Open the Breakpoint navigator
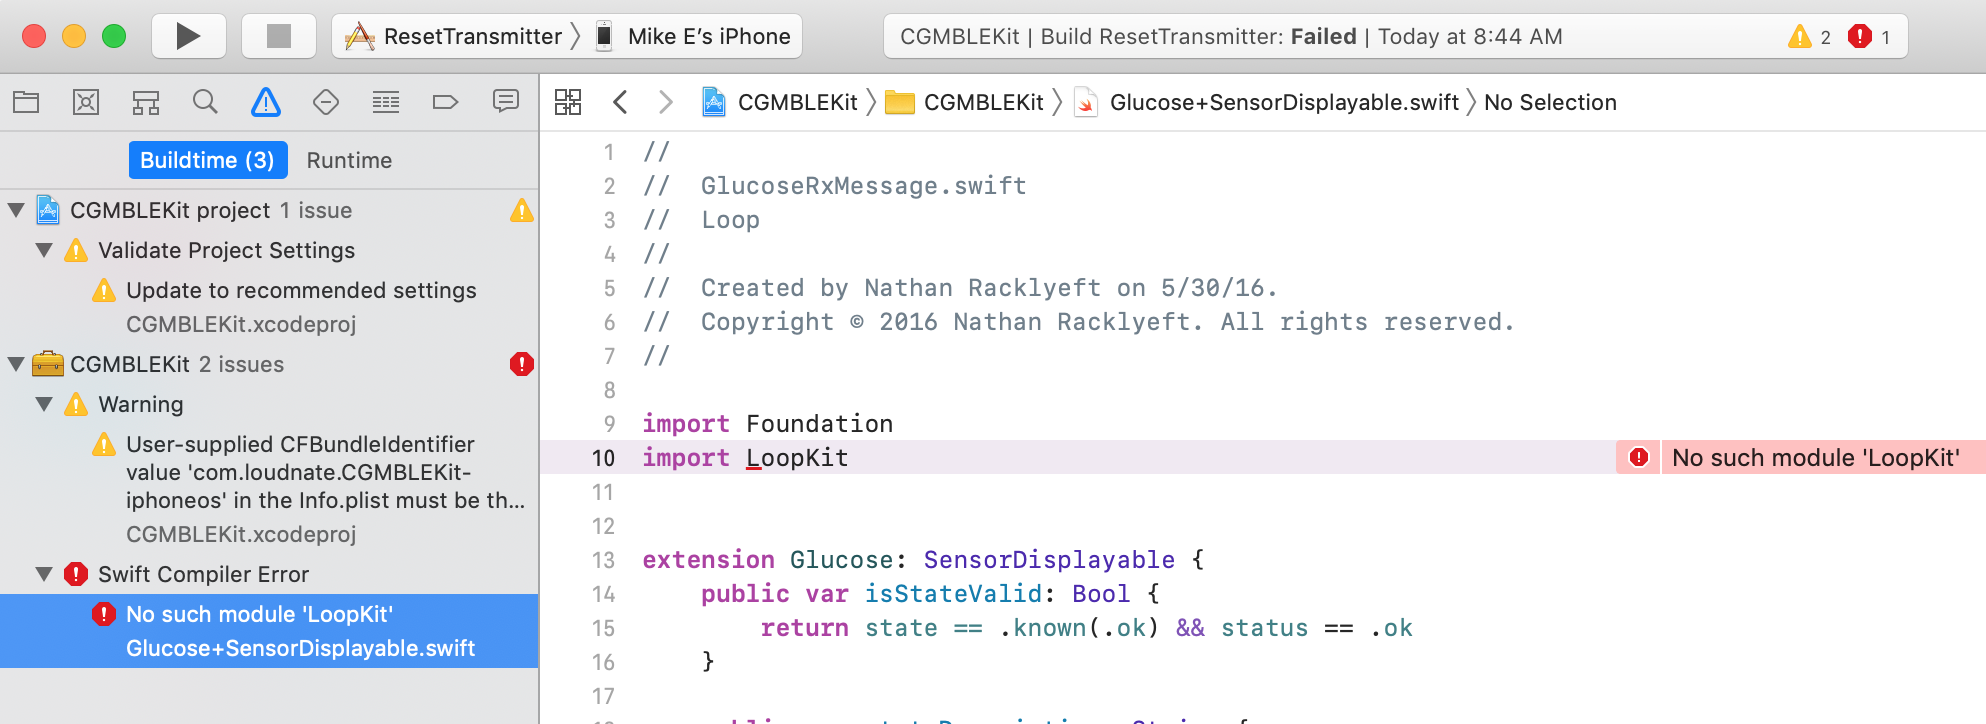The height and width of the screenshot is (724, 1986). pyautogui.click(x=445, y=101)
